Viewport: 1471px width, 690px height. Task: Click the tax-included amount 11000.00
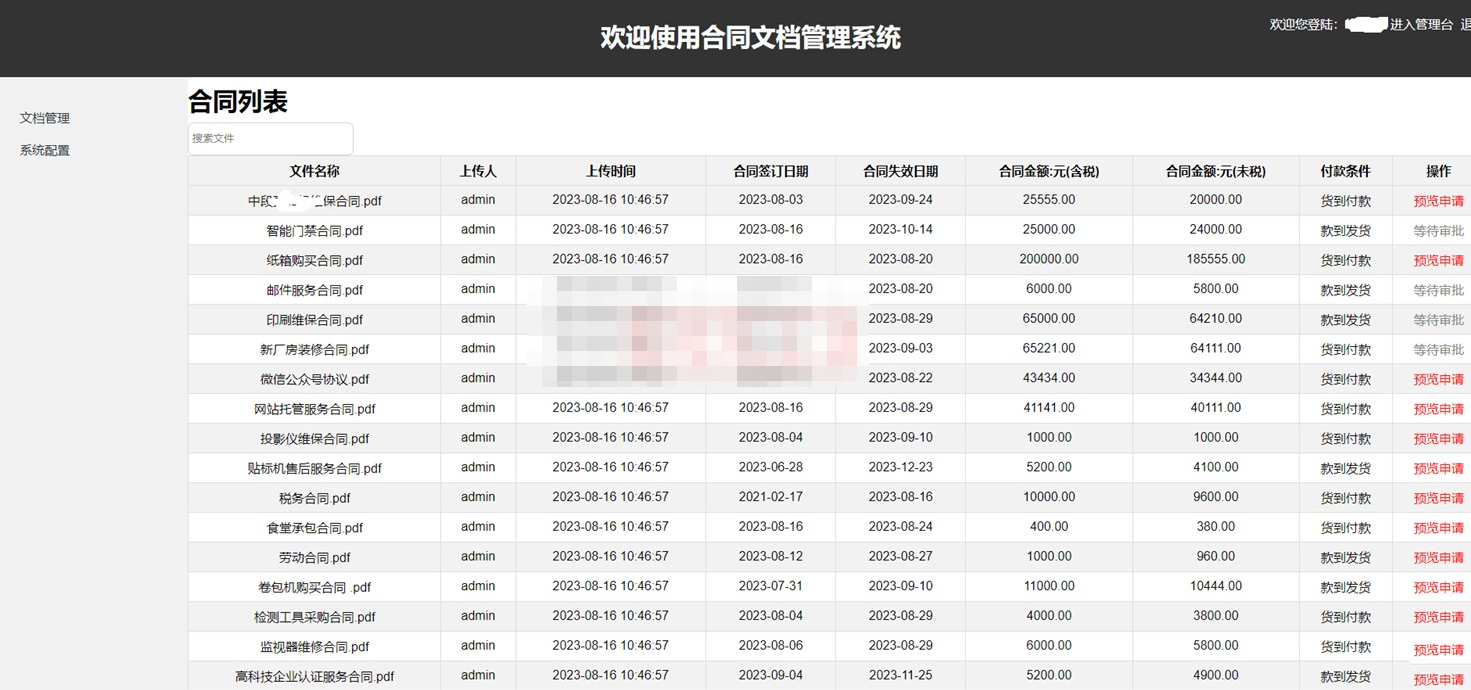tap(1049, 586)
